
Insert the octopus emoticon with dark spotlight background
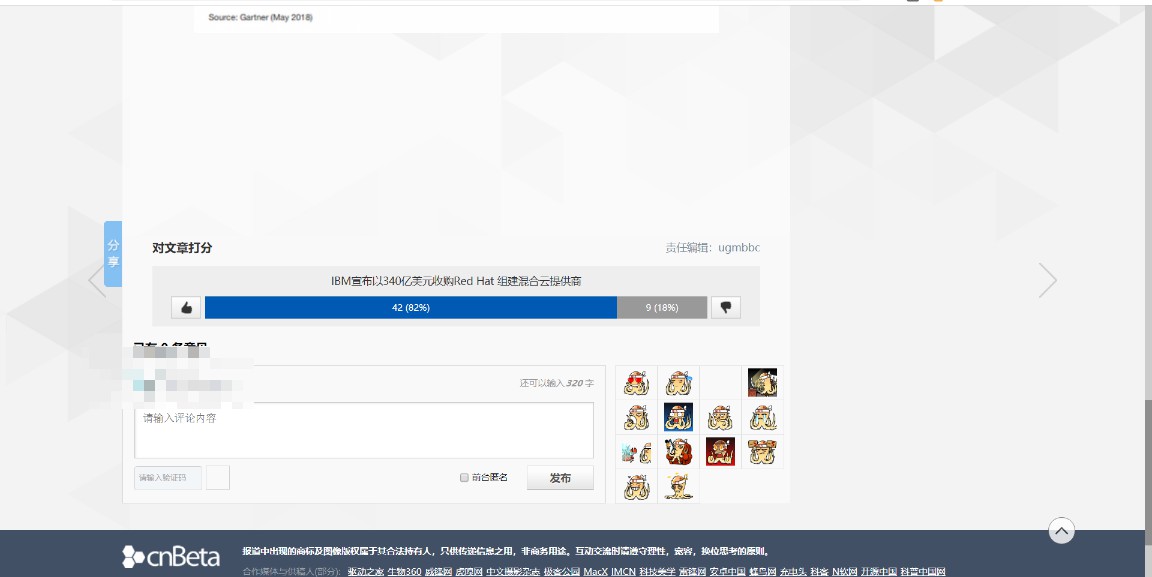click(763, 383)
